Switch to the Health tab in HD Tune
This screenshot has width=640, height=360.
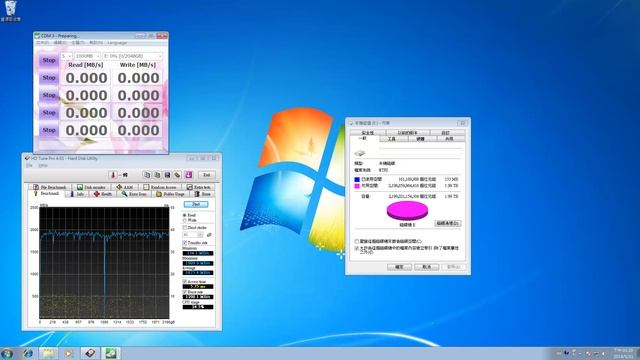click(x=103, y=194)
